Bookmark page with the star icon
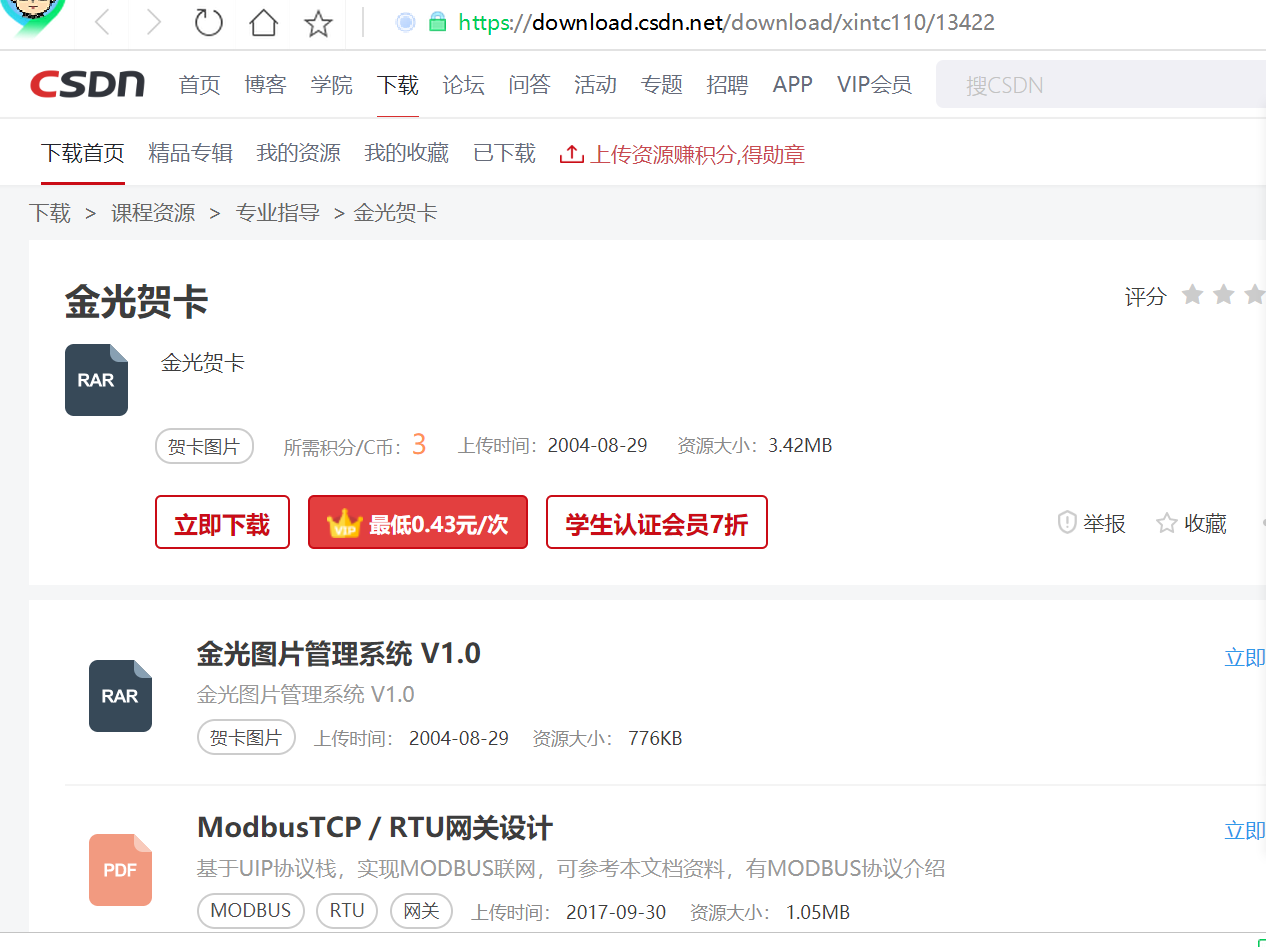This screenshot has width=1266, height=947. coord(318,23)
